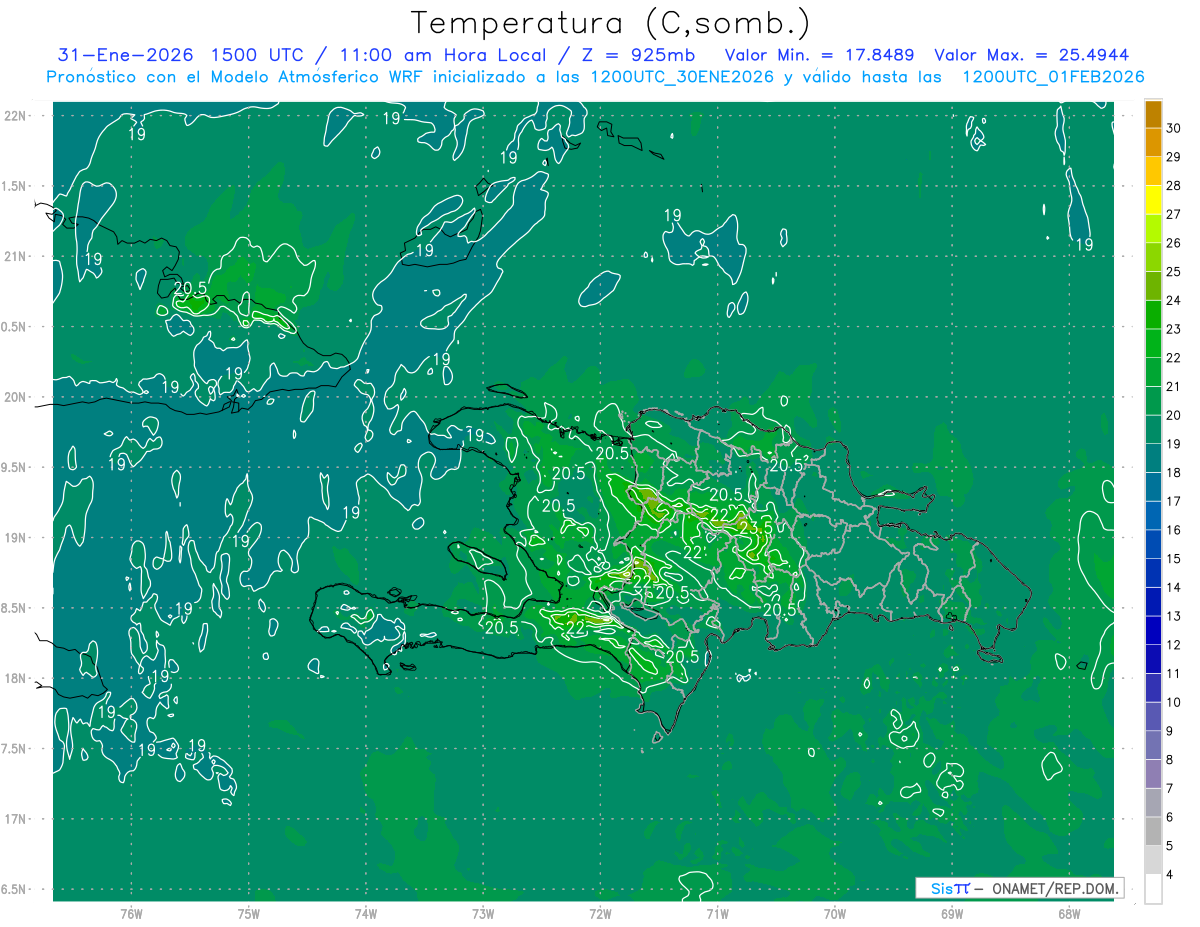
Task: Click the "19N" latitude axis label
Action: [17, 537]
